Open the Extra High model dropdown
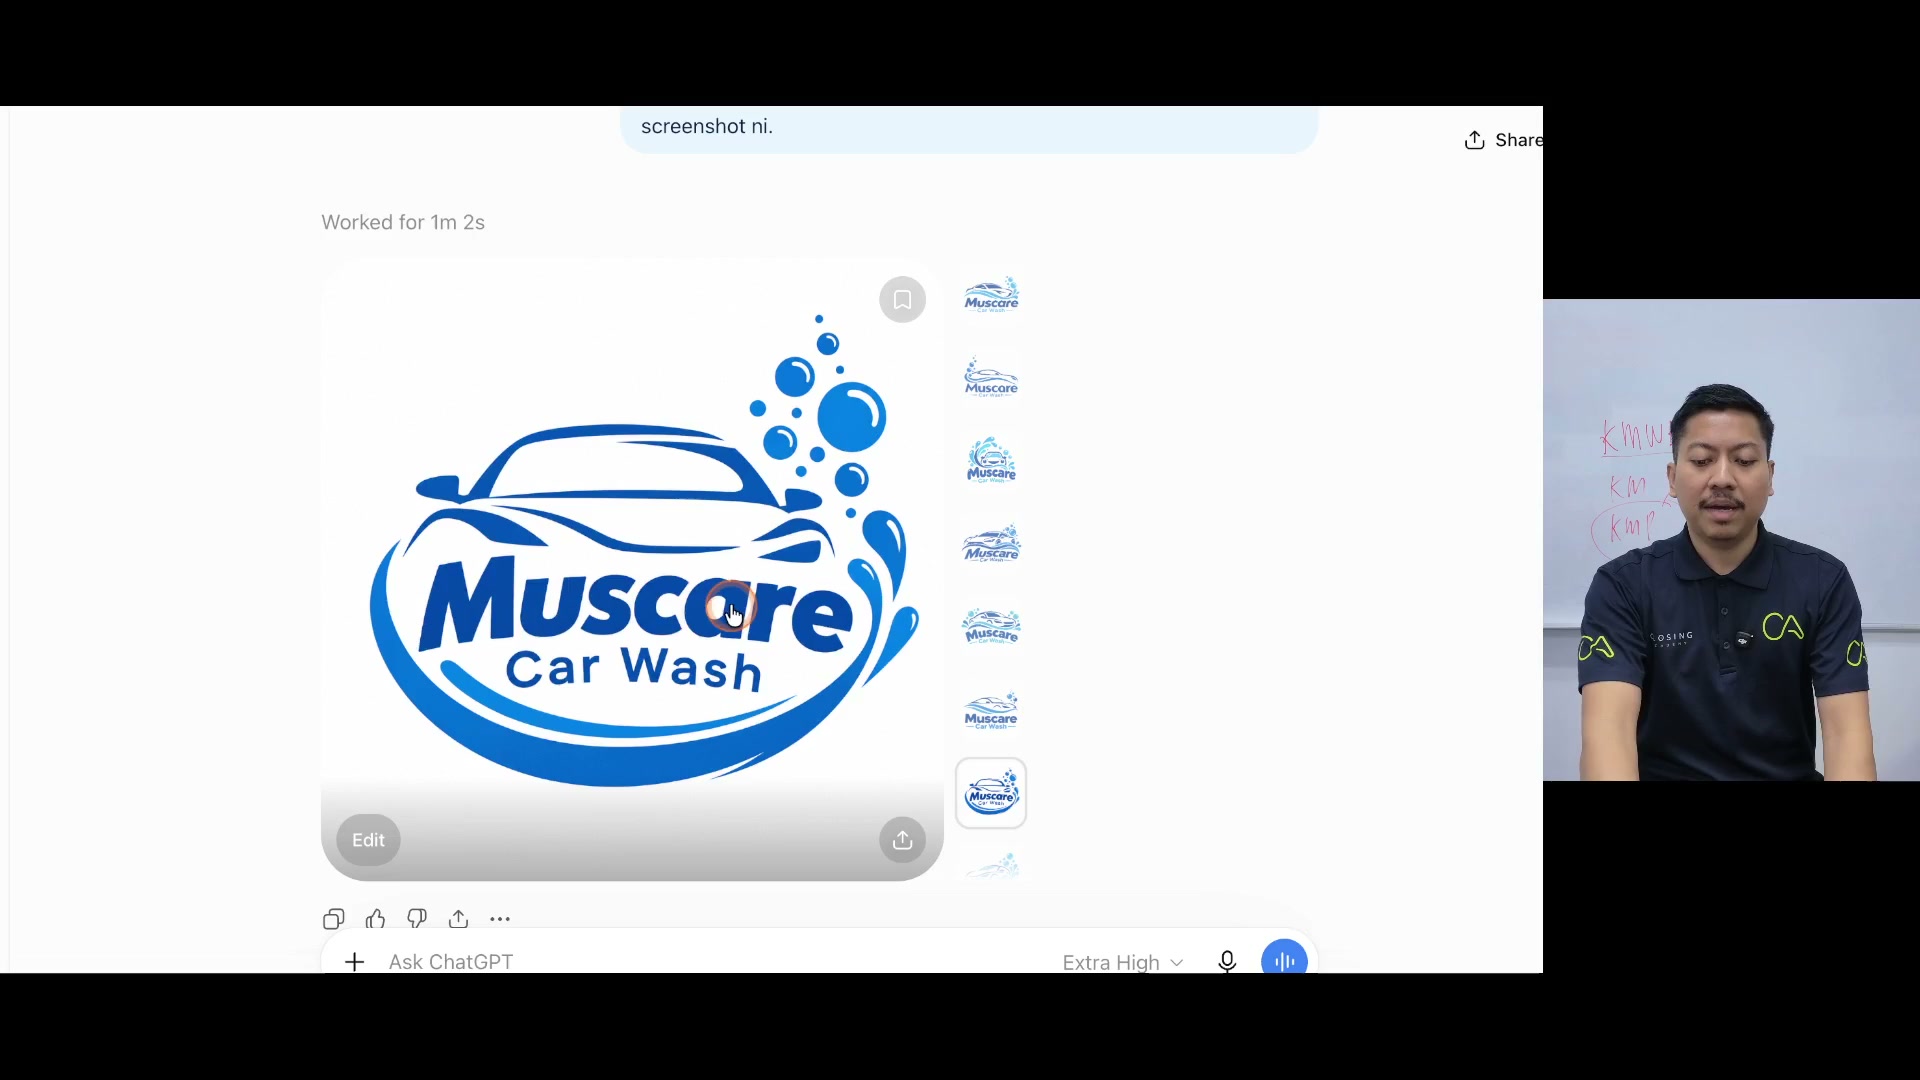Viewport: 1920px width, 1080px height. coord(1123,962)
